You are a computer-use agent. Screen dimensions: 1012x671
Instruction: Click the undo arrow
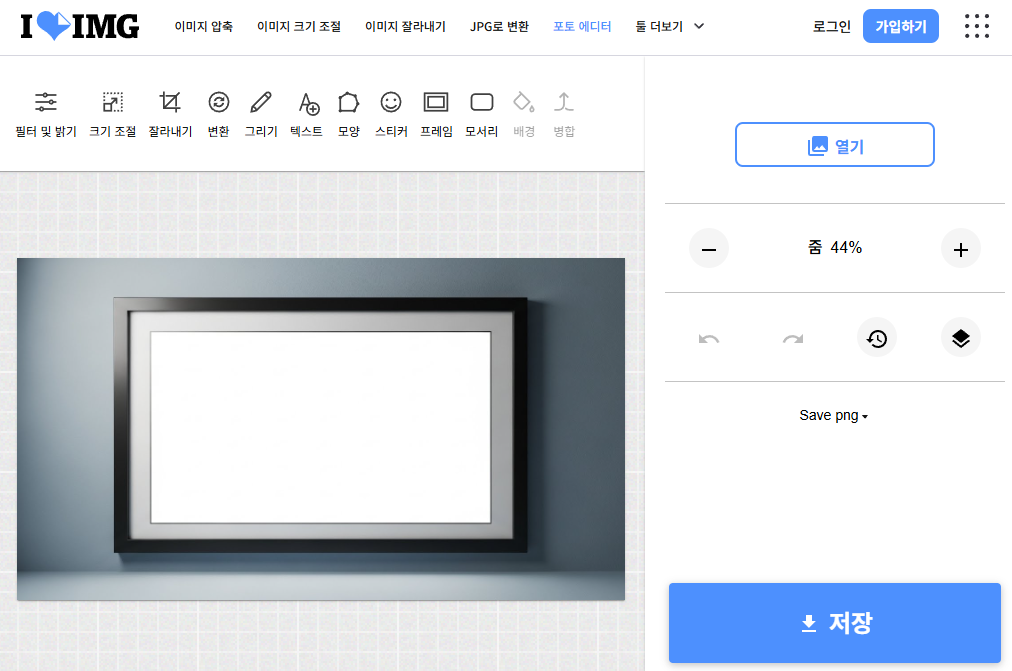[x=709, y=340]
